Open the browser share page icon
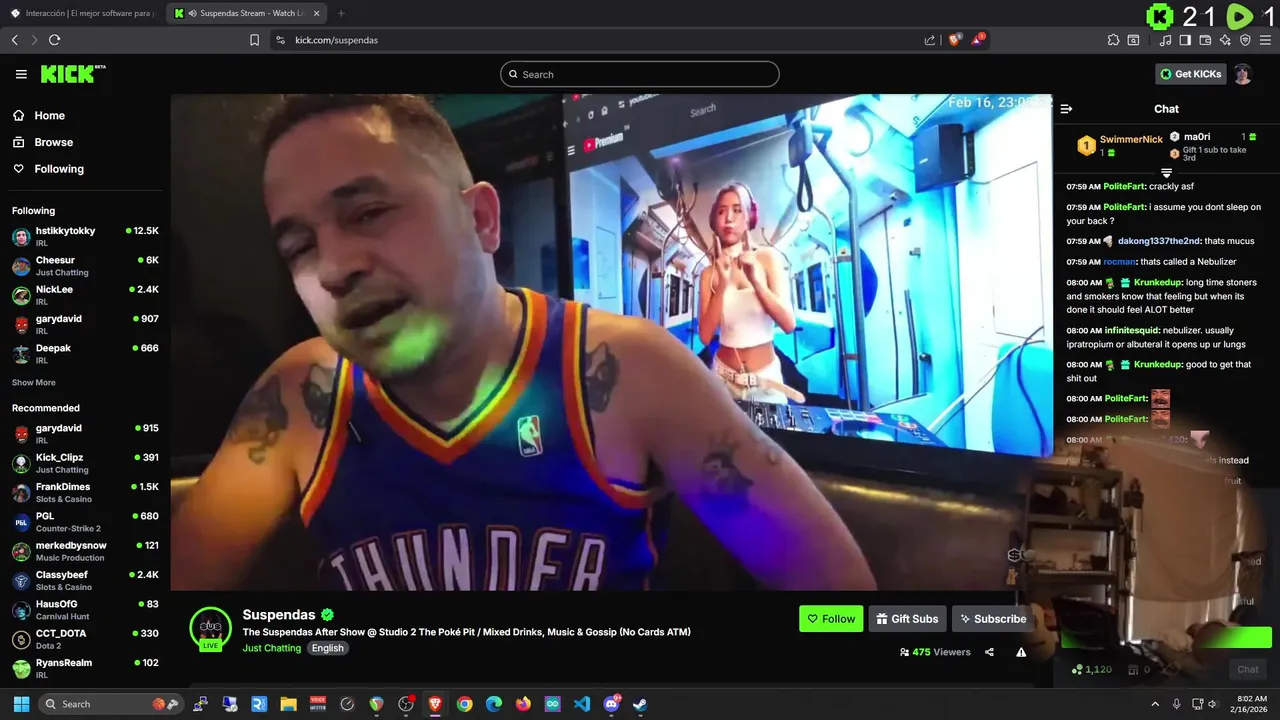 click(930, 40)
